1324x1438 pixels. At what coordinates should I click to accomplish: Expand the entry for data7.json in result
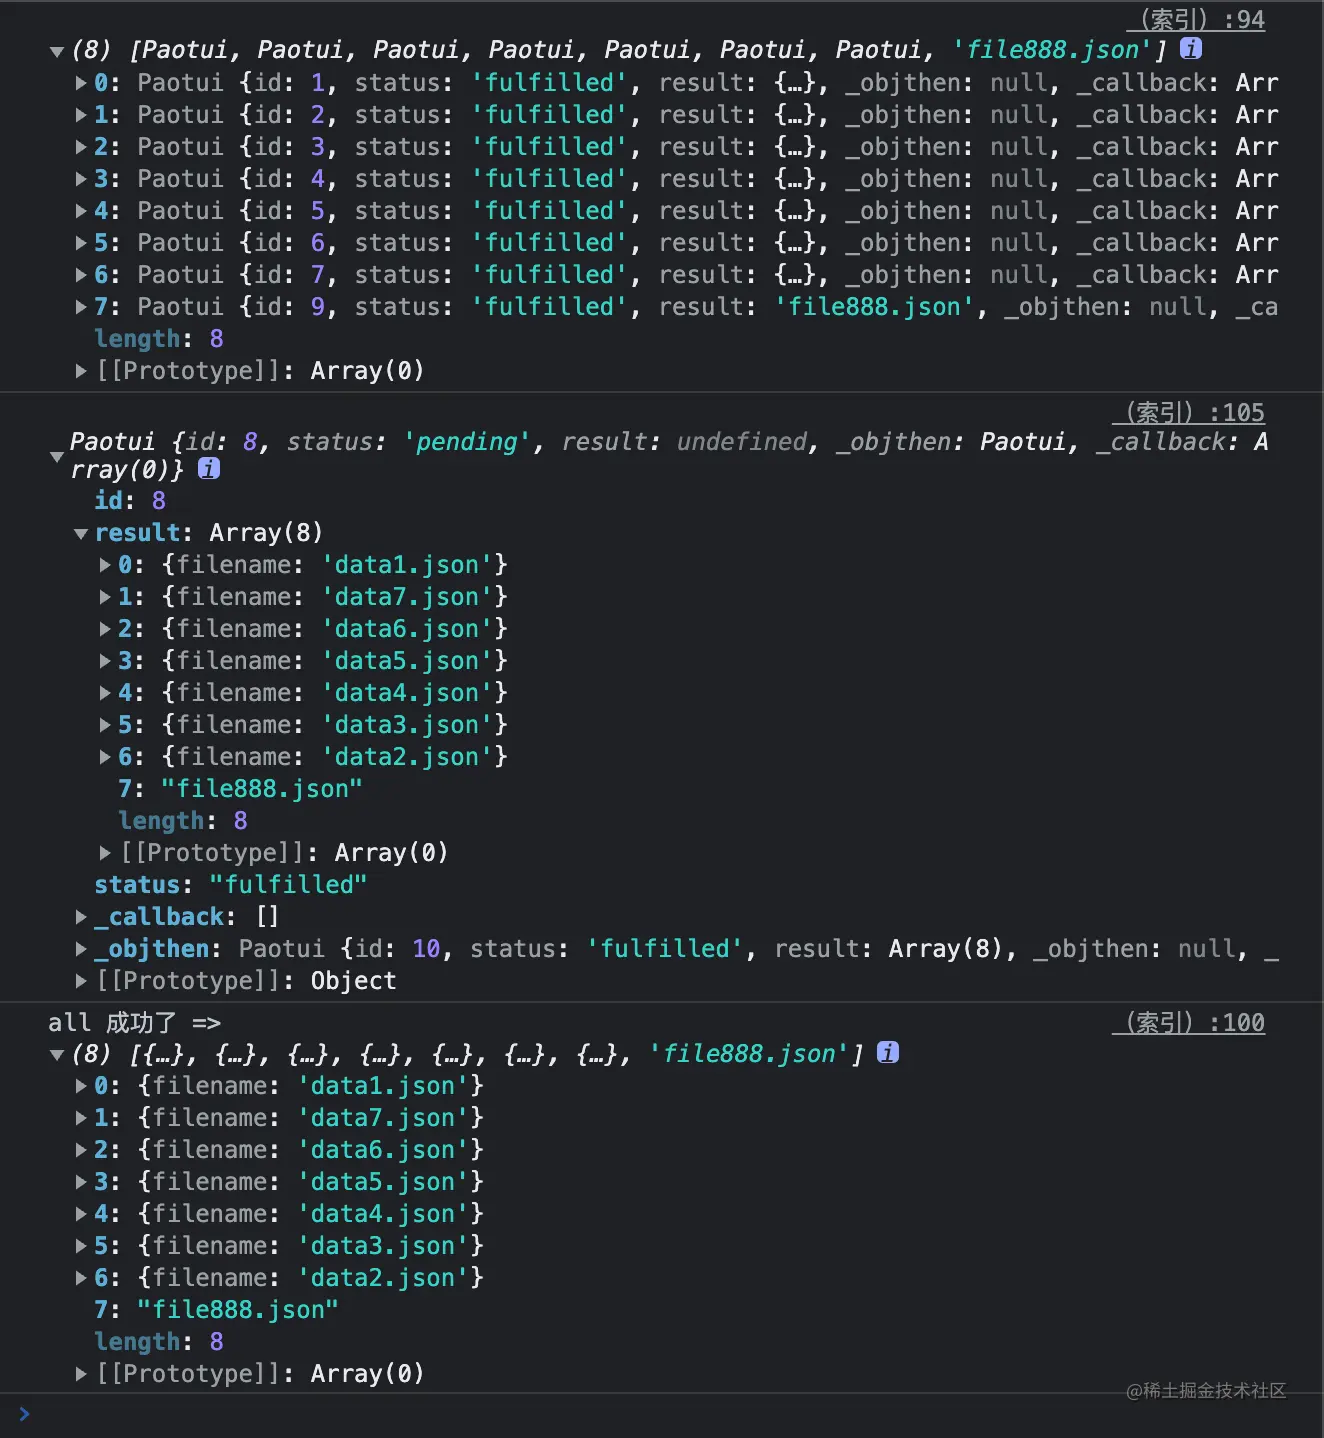click(x=105, y=596)
